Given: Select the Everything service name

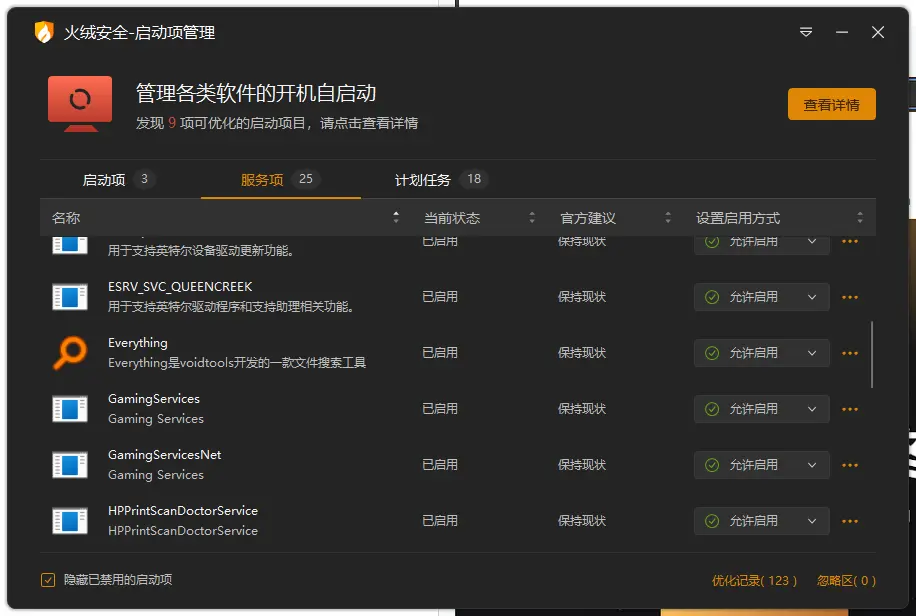Looking at the screenshot, I should tap(138, 343).
